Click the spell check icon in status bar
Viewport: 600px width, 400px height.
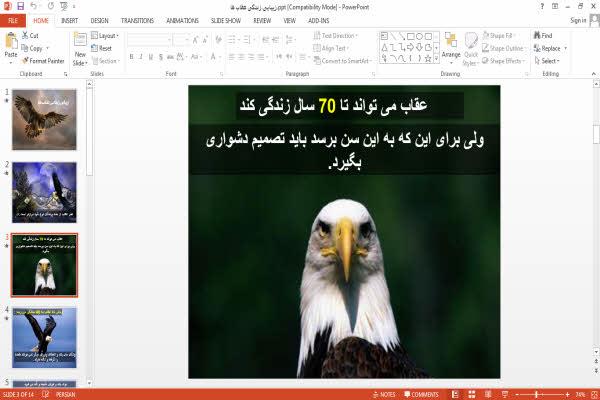click(x=46, y=394)
